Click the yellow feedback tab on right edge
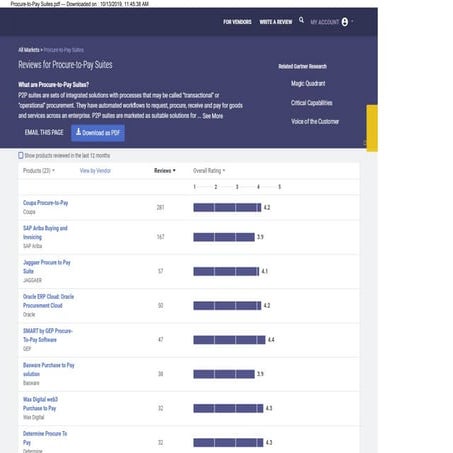 372,128
